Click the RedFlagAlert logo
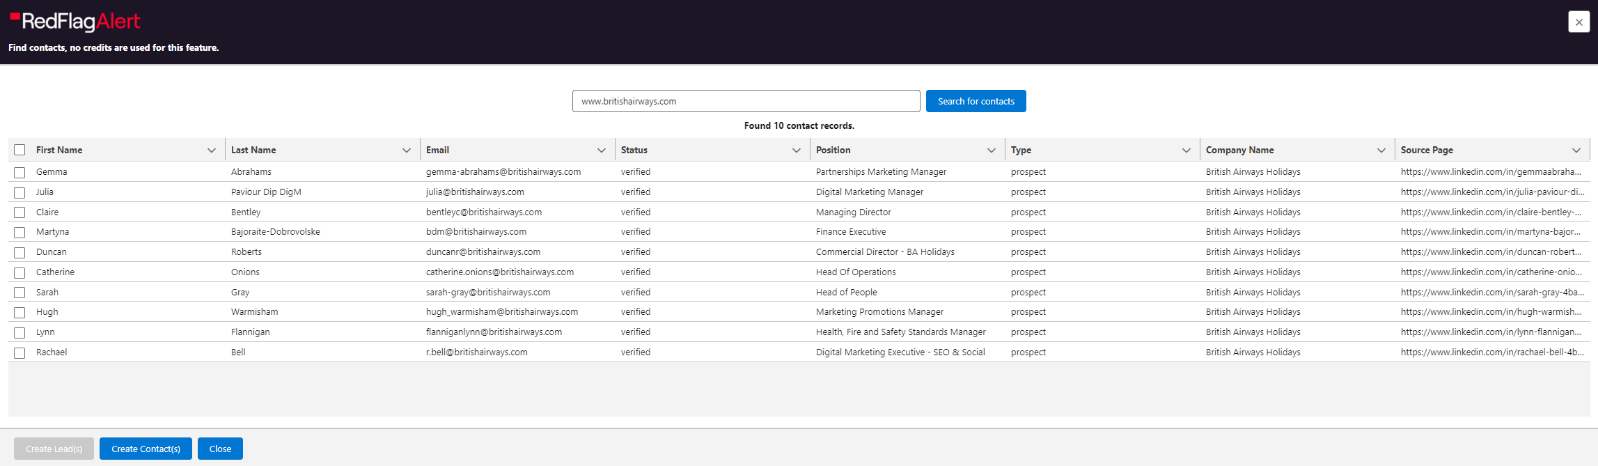Image resolution: width=1598 pixels, height=466 pixels. [x=75, y=21]
